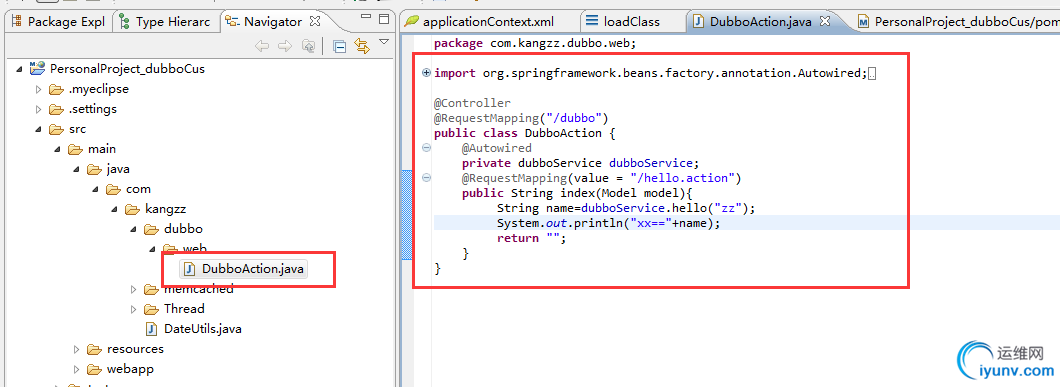
Task: Collapse the src folder
Action: pos(39,129)
